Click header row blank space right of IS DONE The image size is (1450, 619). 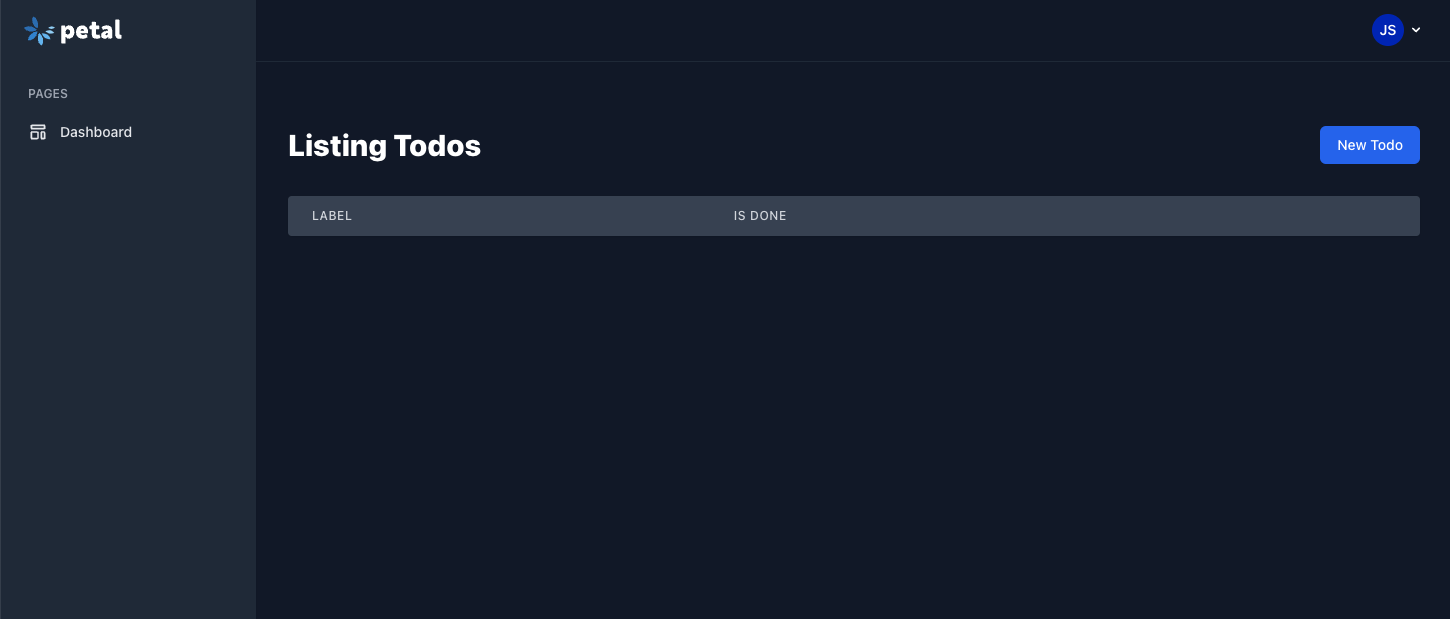(1100, 216)
